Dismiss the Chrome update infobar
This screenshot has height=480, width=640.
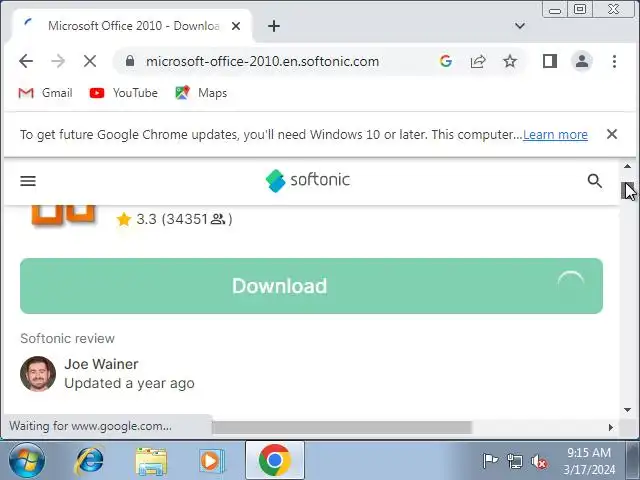click(612, 134)
